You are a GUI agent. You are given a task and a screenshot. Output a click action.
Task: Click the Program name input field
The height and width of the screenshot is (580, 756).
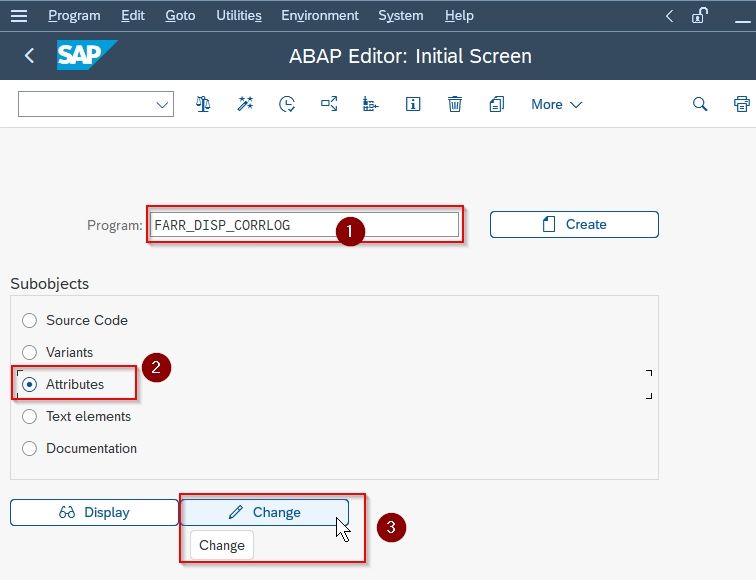(x=304, y=225)
